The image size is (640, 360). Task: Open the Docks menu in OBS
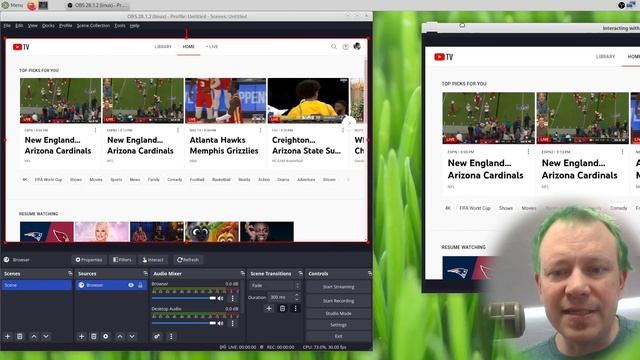click(48, 25)
